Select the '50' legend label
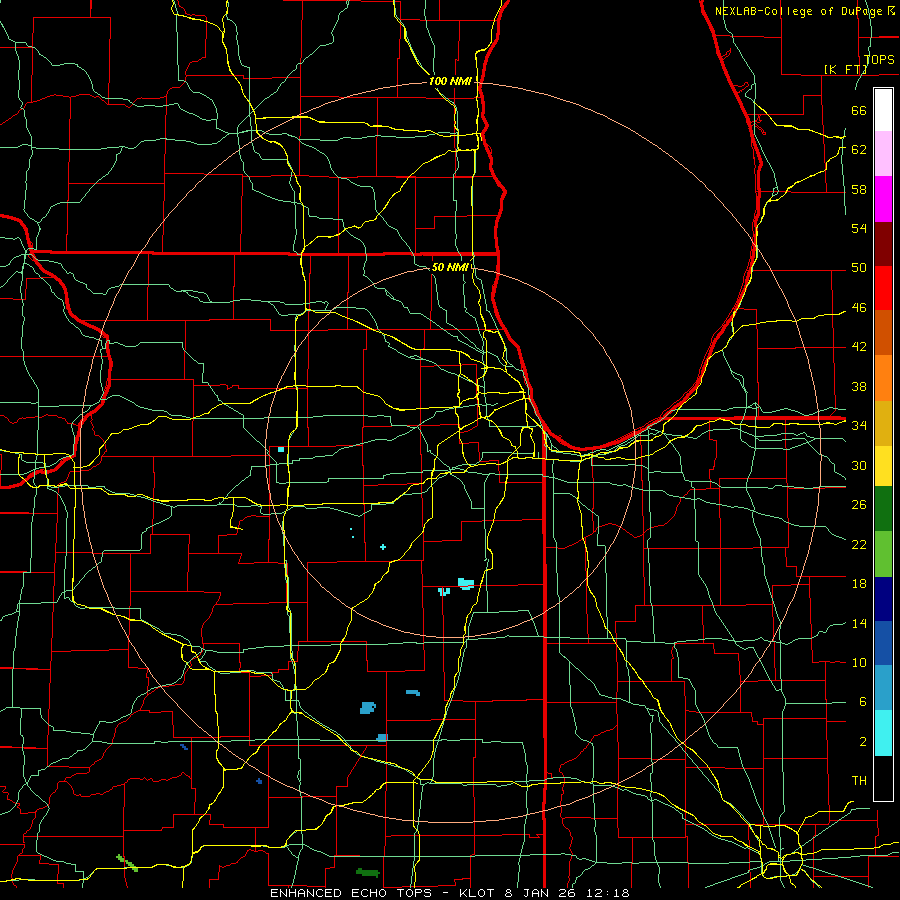Image resolution: width=900 pixels, height=900 pixels. (859, 268)
